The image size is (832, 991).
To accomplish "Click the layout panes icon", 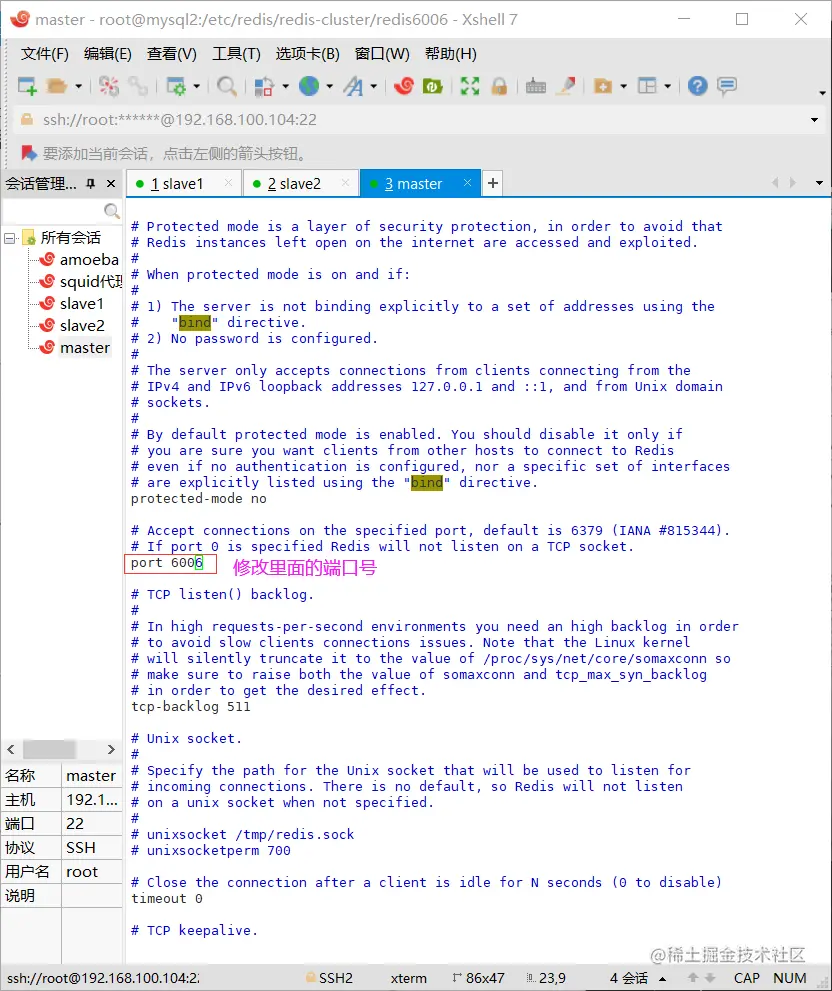I will click(x=647, y=86).
